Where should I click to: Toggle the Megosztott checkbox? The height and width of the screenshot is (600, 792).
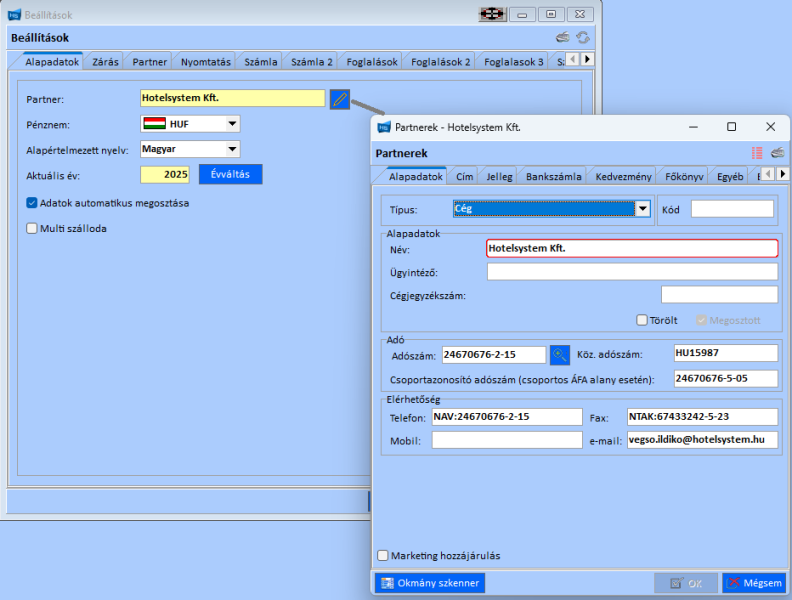(x=702, y=320)
